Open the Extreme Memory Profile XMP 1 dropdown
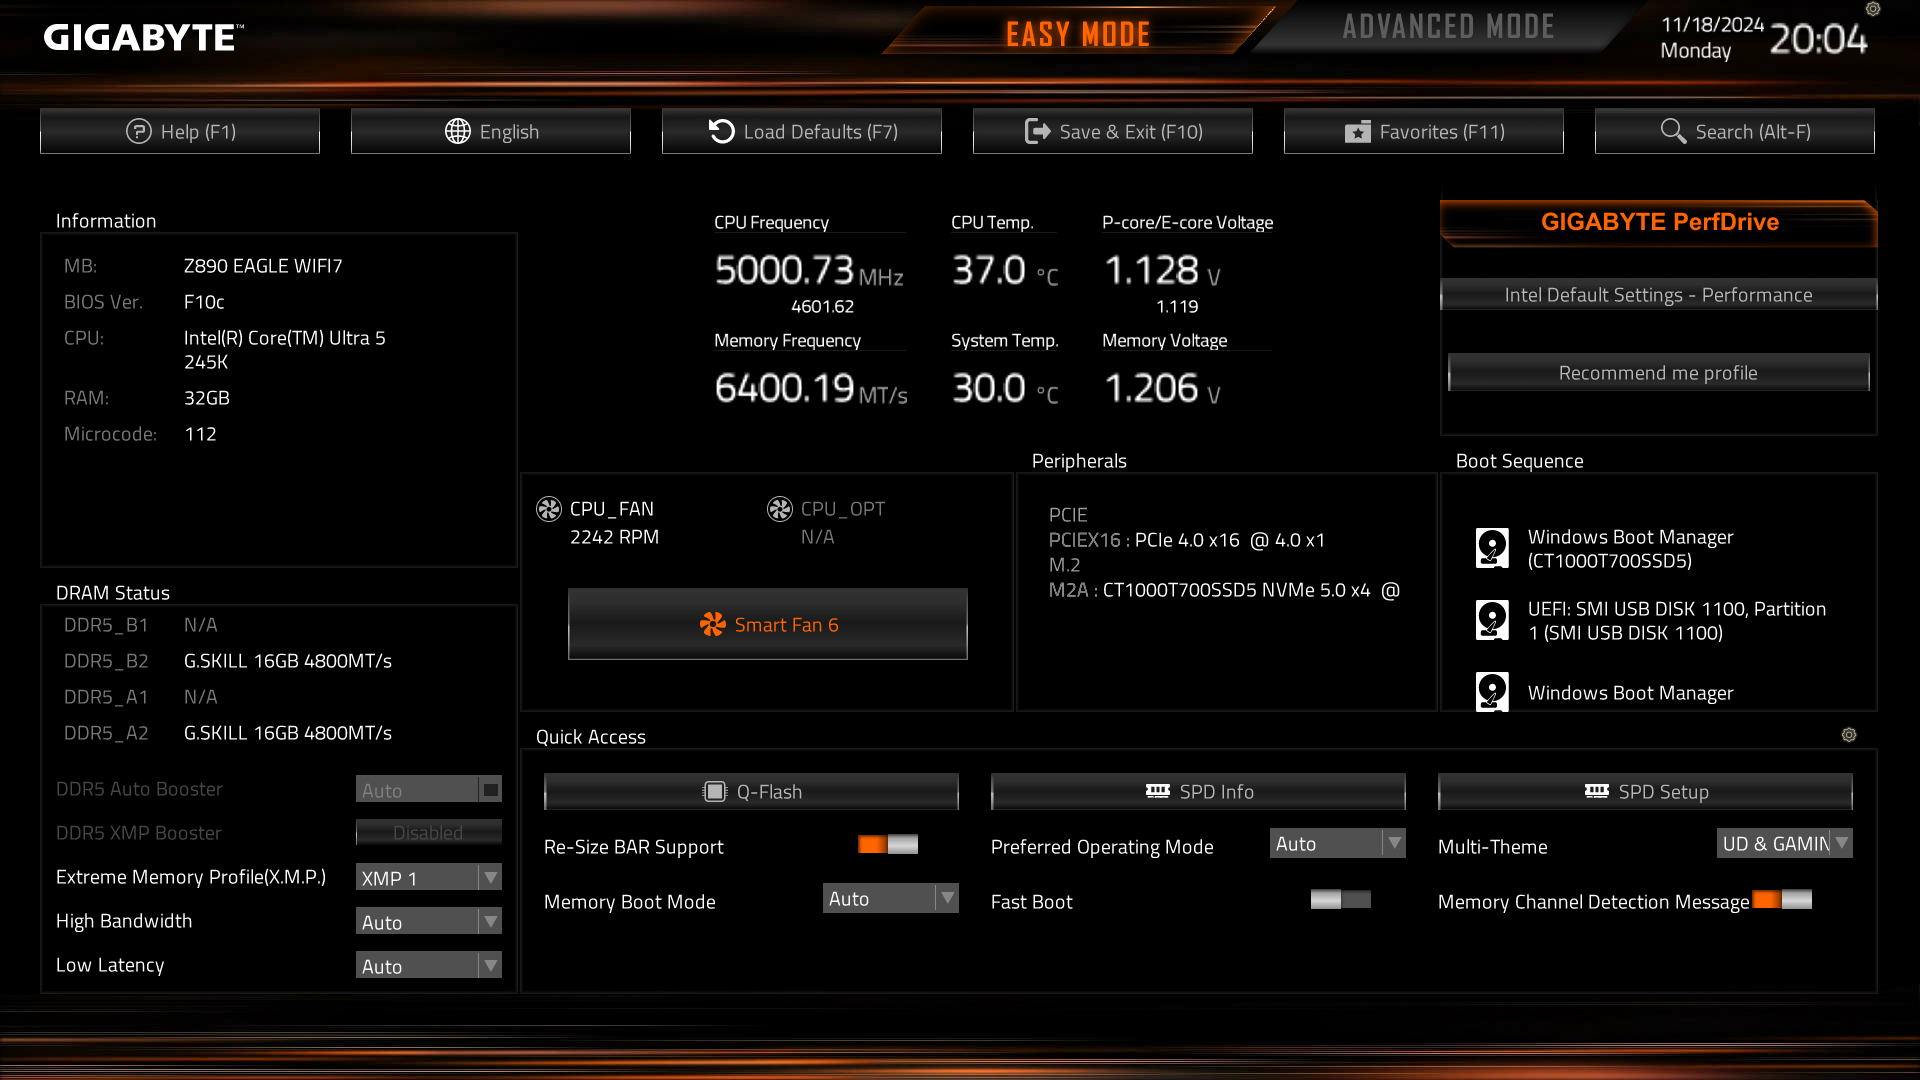Screen dimensions: 1920x1080 [429, 878]
